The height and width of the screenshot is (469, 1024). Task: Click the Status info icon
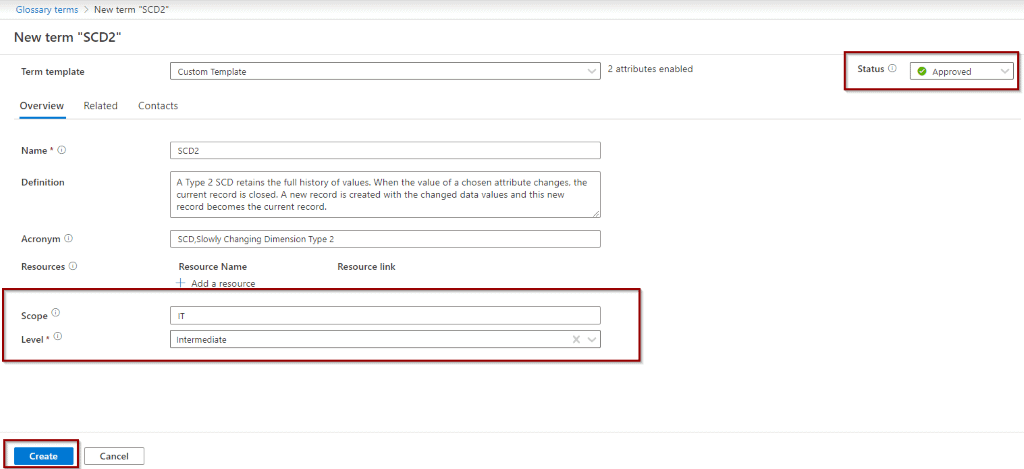(892, 69)
